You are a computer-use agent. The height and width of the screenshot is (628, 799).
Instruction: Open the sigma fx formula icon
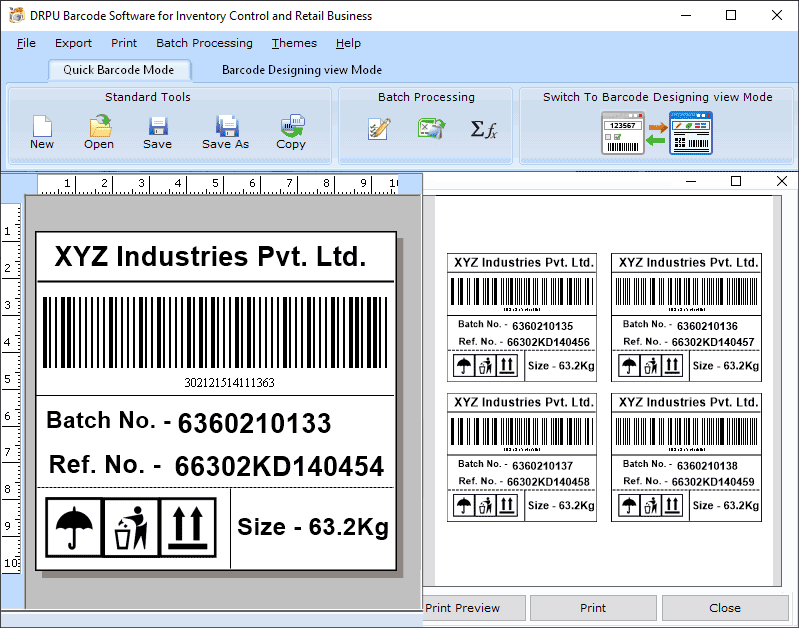[484, 129]
